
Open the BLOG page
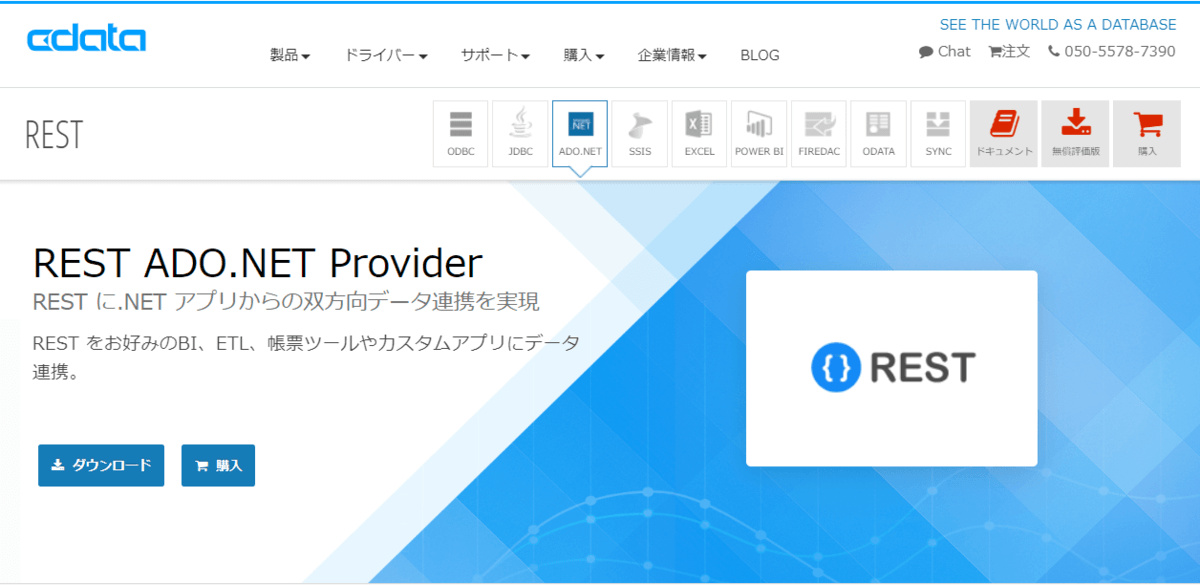point(760,55)
